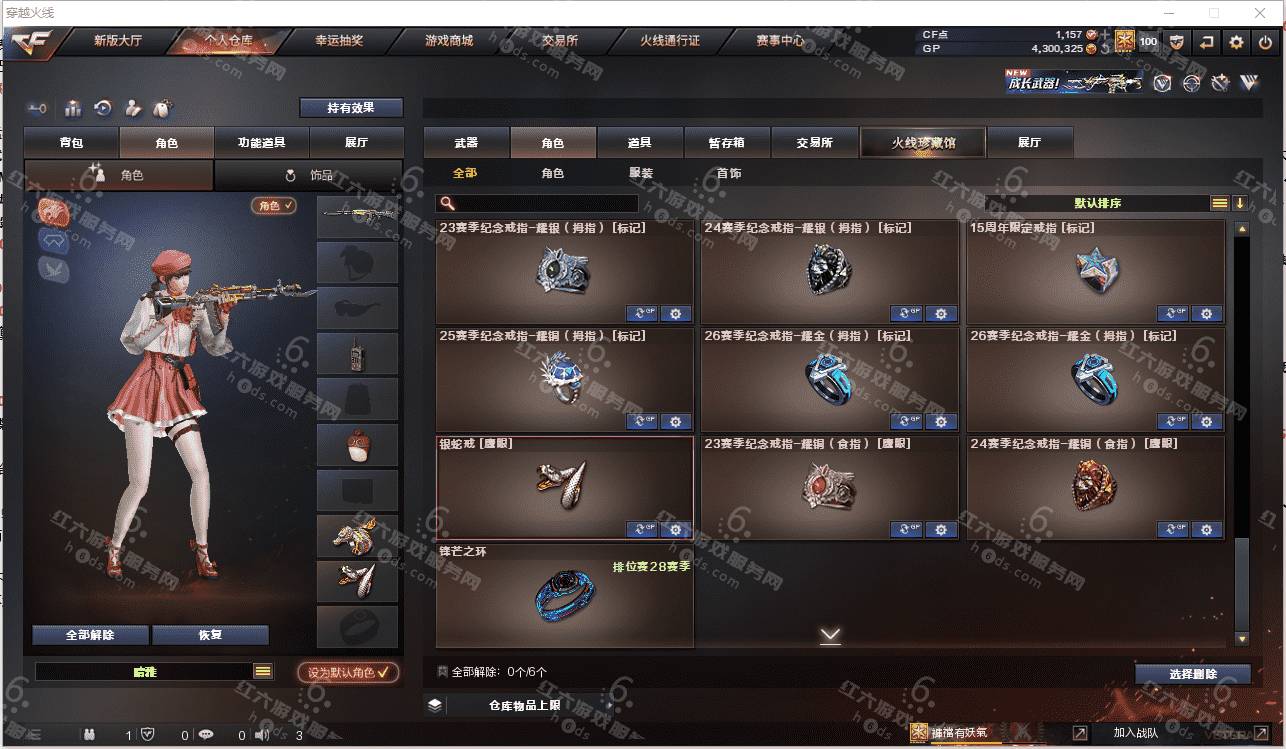The image size is (1286, 749).
Task: Open the ranking podium chart icon
Action: coord(72,108)
